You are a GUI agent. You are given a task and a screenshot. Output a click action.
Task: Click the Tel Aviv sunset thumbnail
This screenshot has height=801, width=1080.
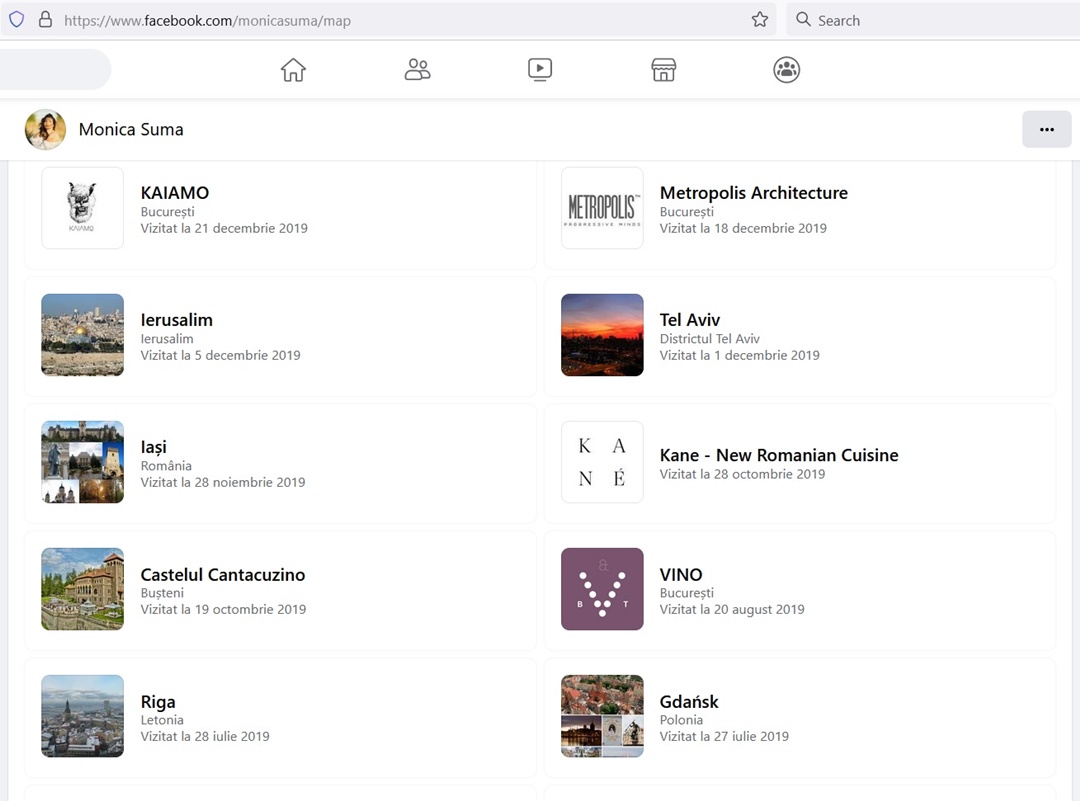coord(602,335)
